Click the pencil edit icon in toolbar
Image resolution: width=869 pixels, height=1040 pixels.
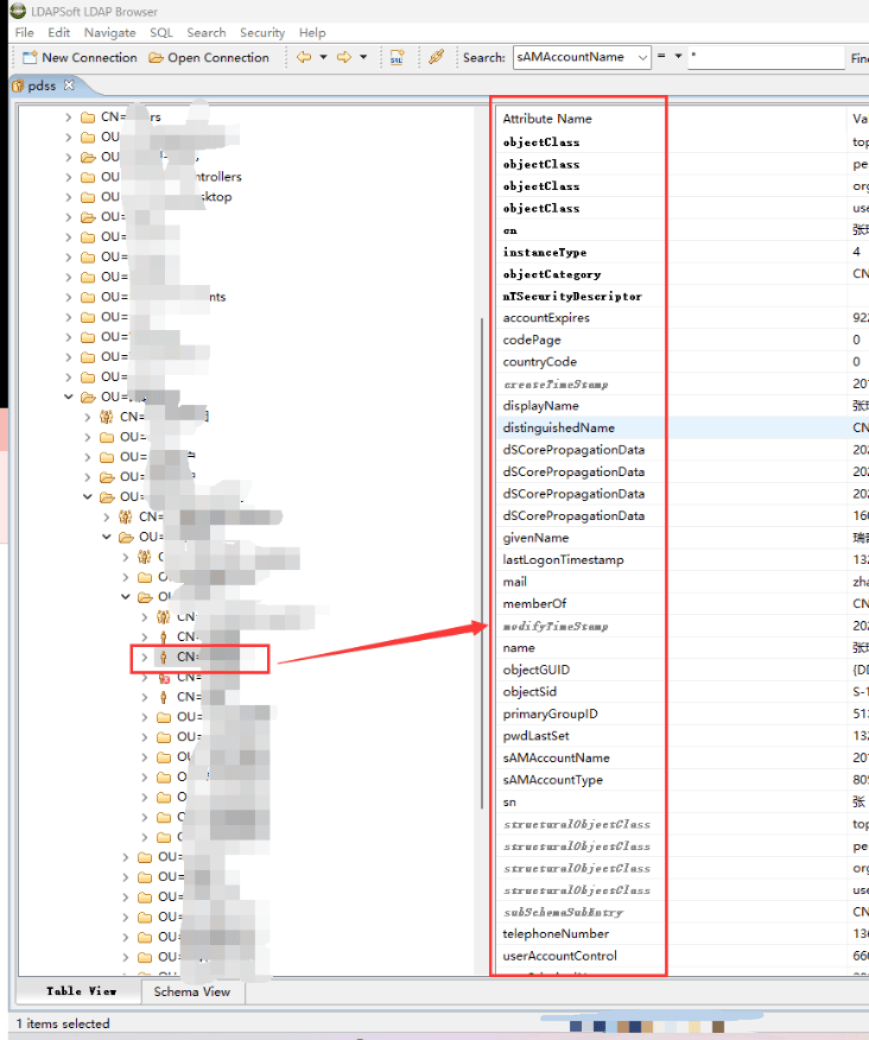pos(435,58)
